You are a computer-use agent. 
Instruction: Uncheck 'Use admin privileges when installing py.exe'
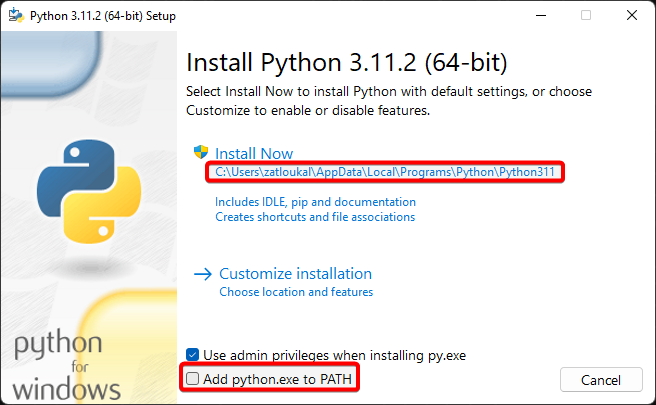click(x=193, y=354)
